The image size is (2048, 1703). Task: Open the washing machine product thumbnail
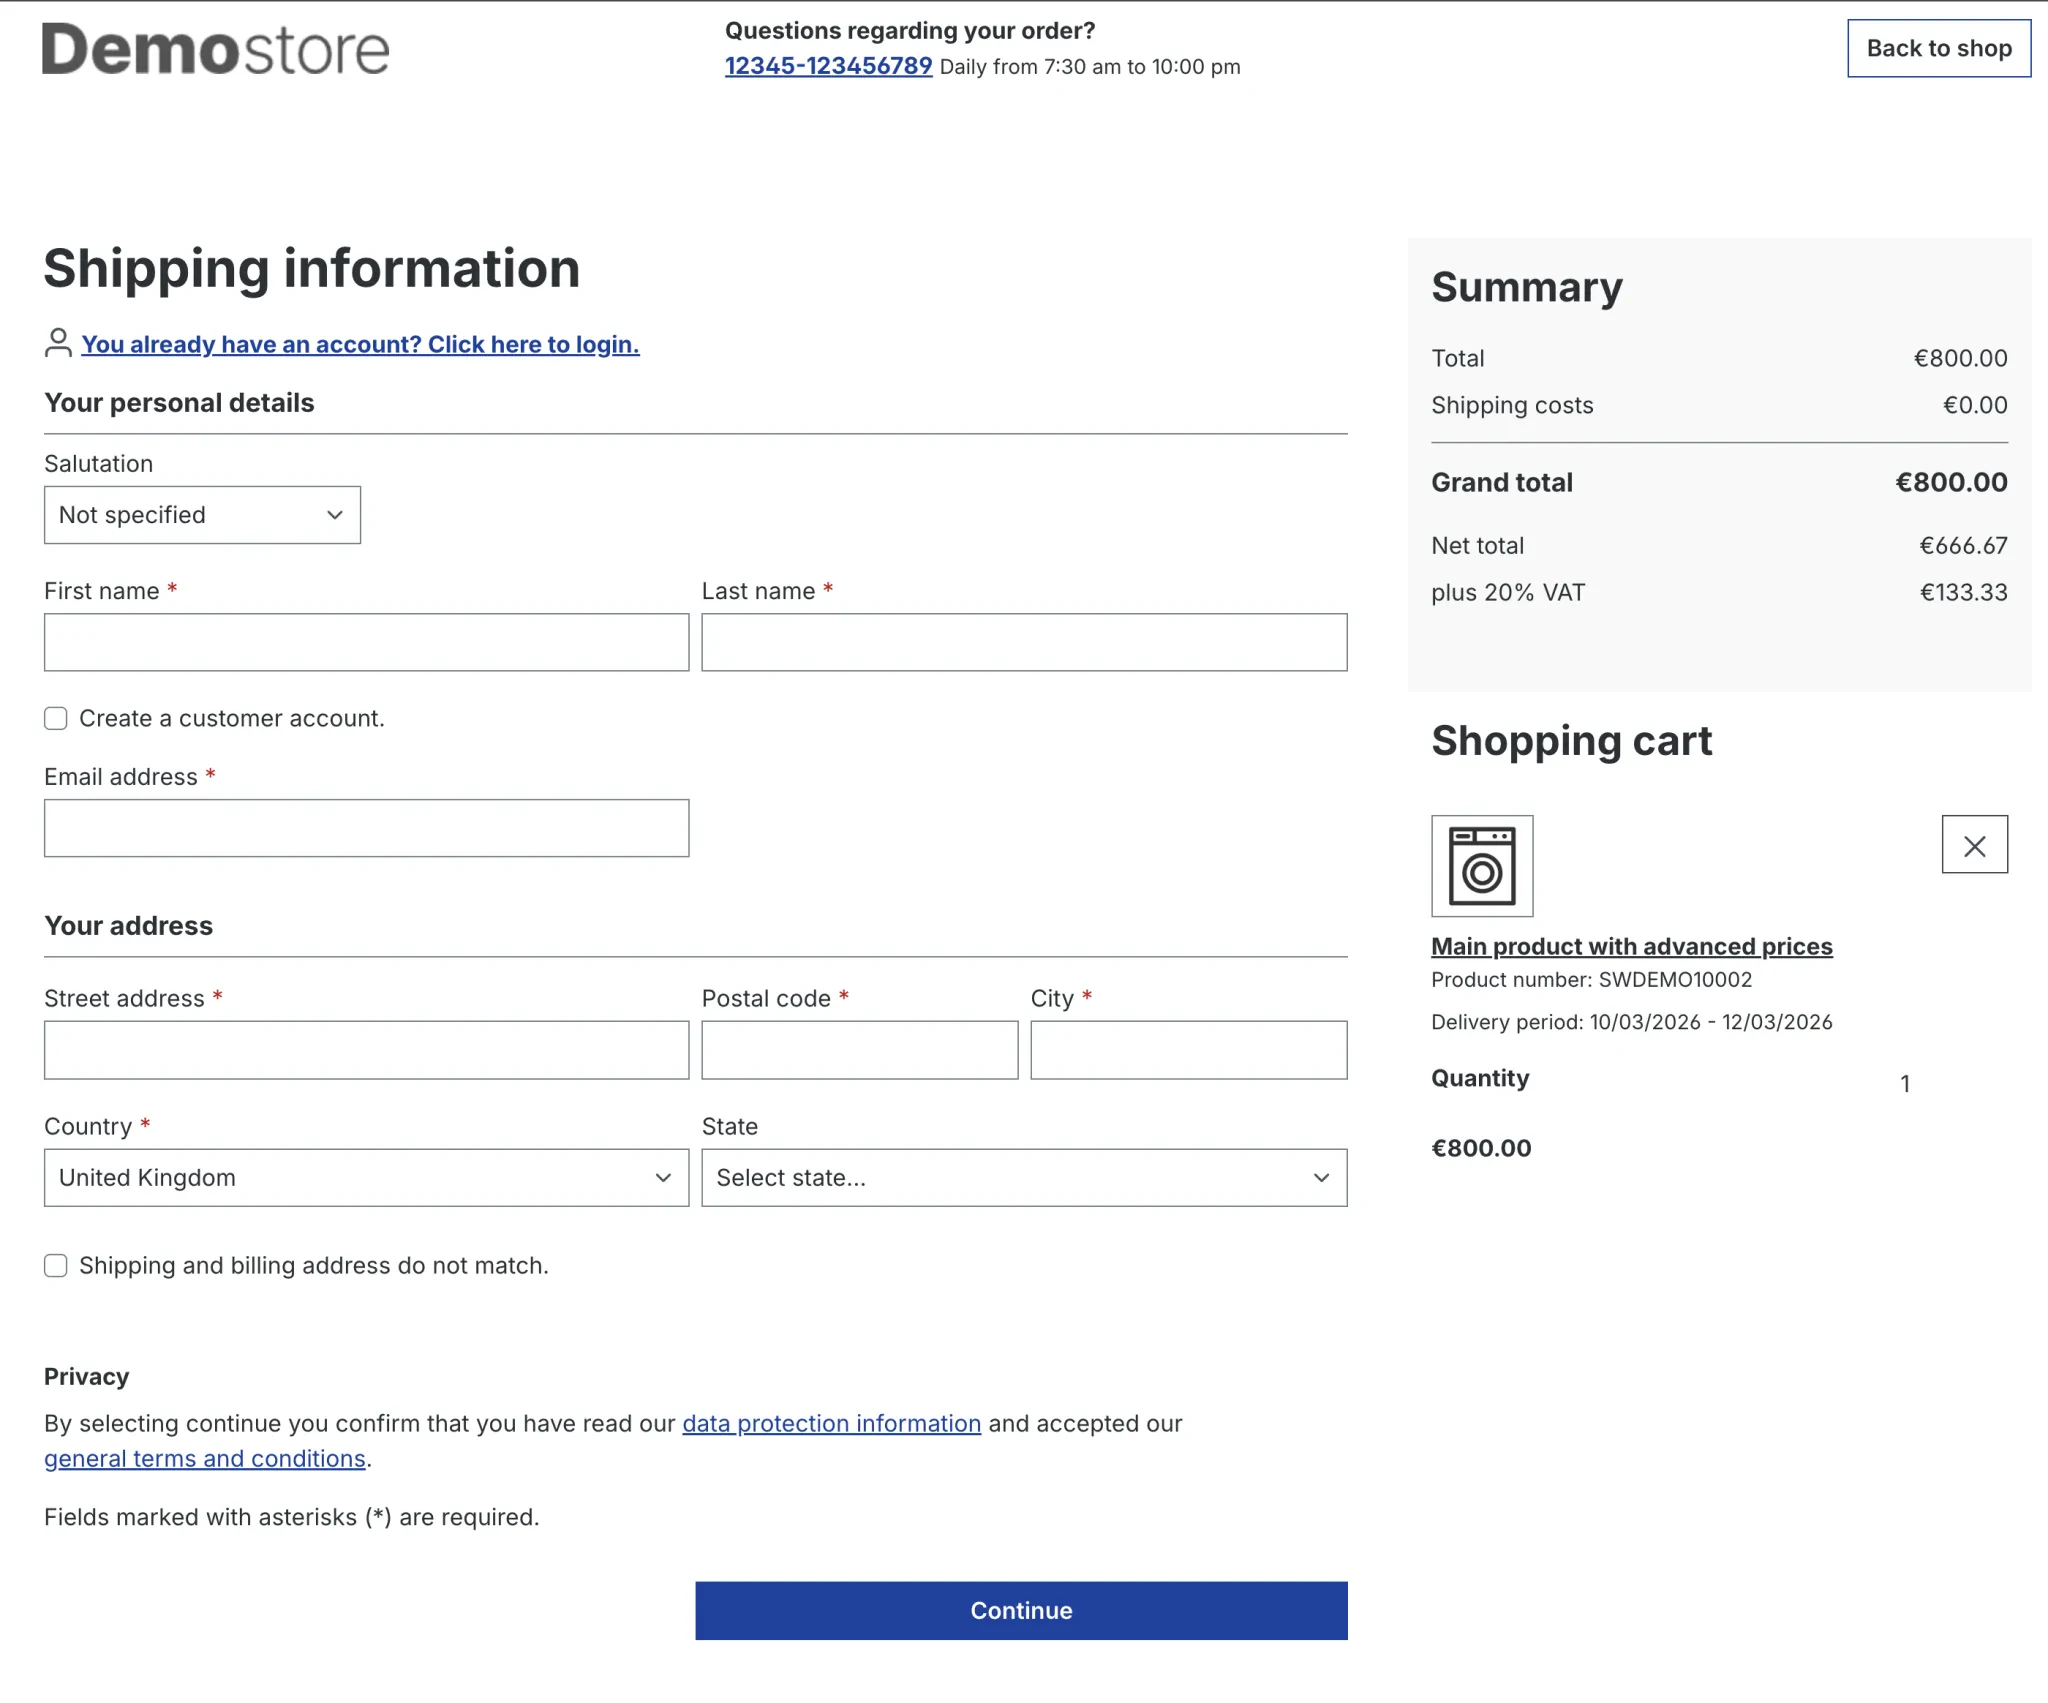click(x=1482, y=866)
